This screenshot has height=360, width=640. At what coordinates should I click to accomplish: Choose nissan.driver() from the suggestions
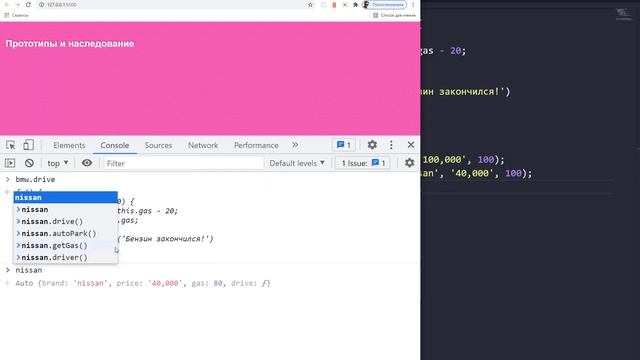click(65, 258)
